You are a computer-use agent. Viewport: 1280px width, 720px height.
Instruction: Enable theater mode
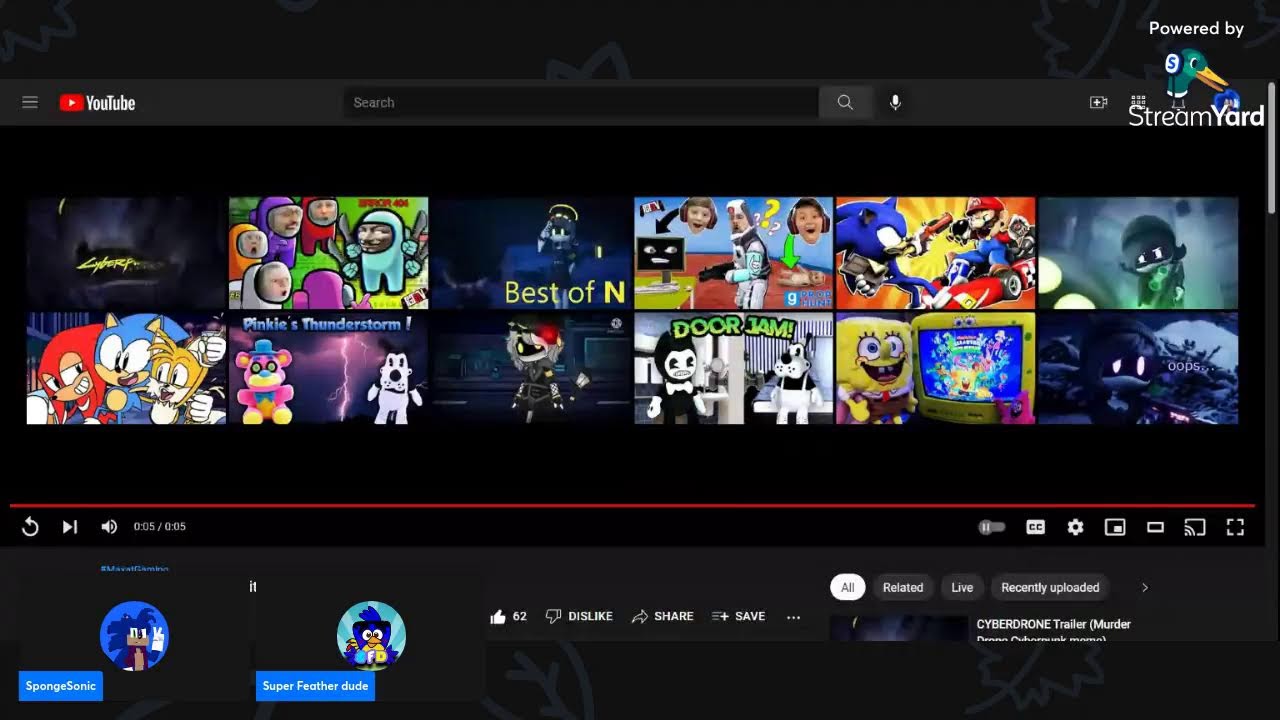pos(1155,527)
